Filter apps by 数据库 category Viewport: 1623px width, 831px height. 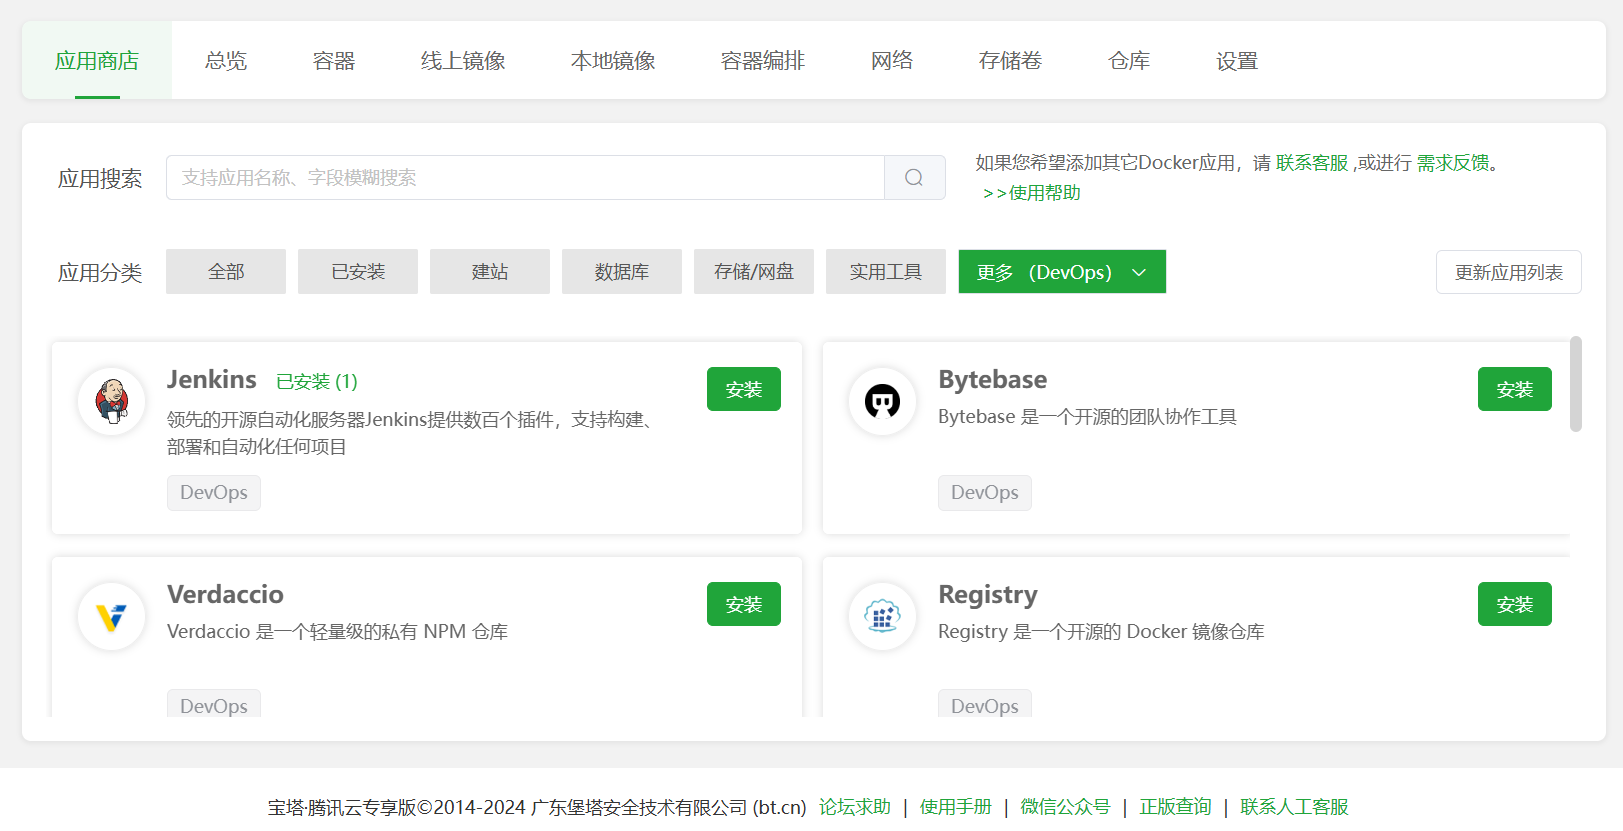(x=622, y=272)
